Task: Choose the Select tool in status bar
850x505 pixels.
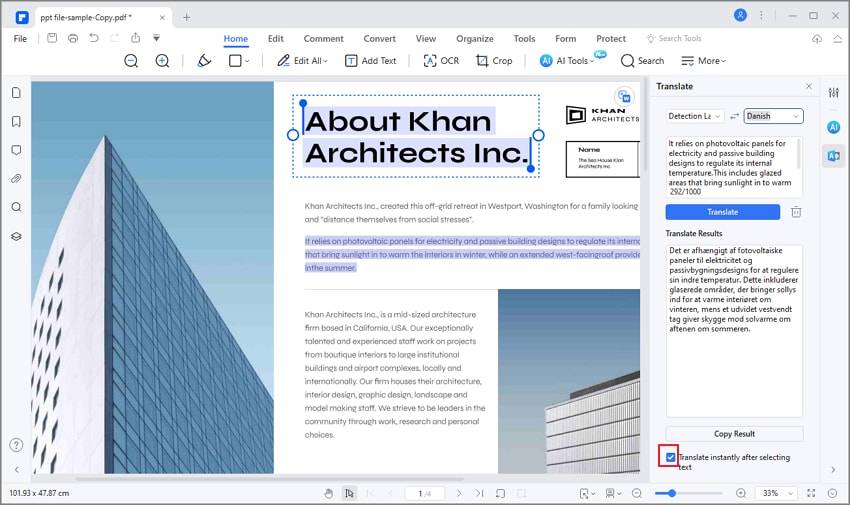Action: pos(350,493)
